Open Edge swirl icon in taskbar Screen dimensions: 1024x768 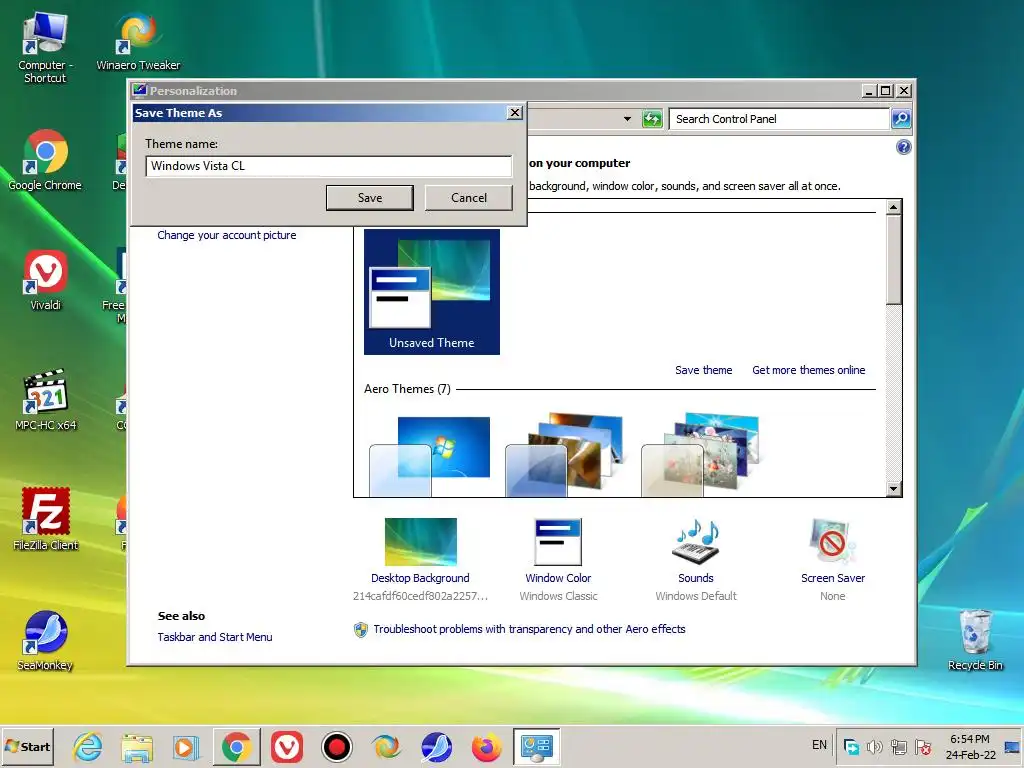(x=387, y=747)
